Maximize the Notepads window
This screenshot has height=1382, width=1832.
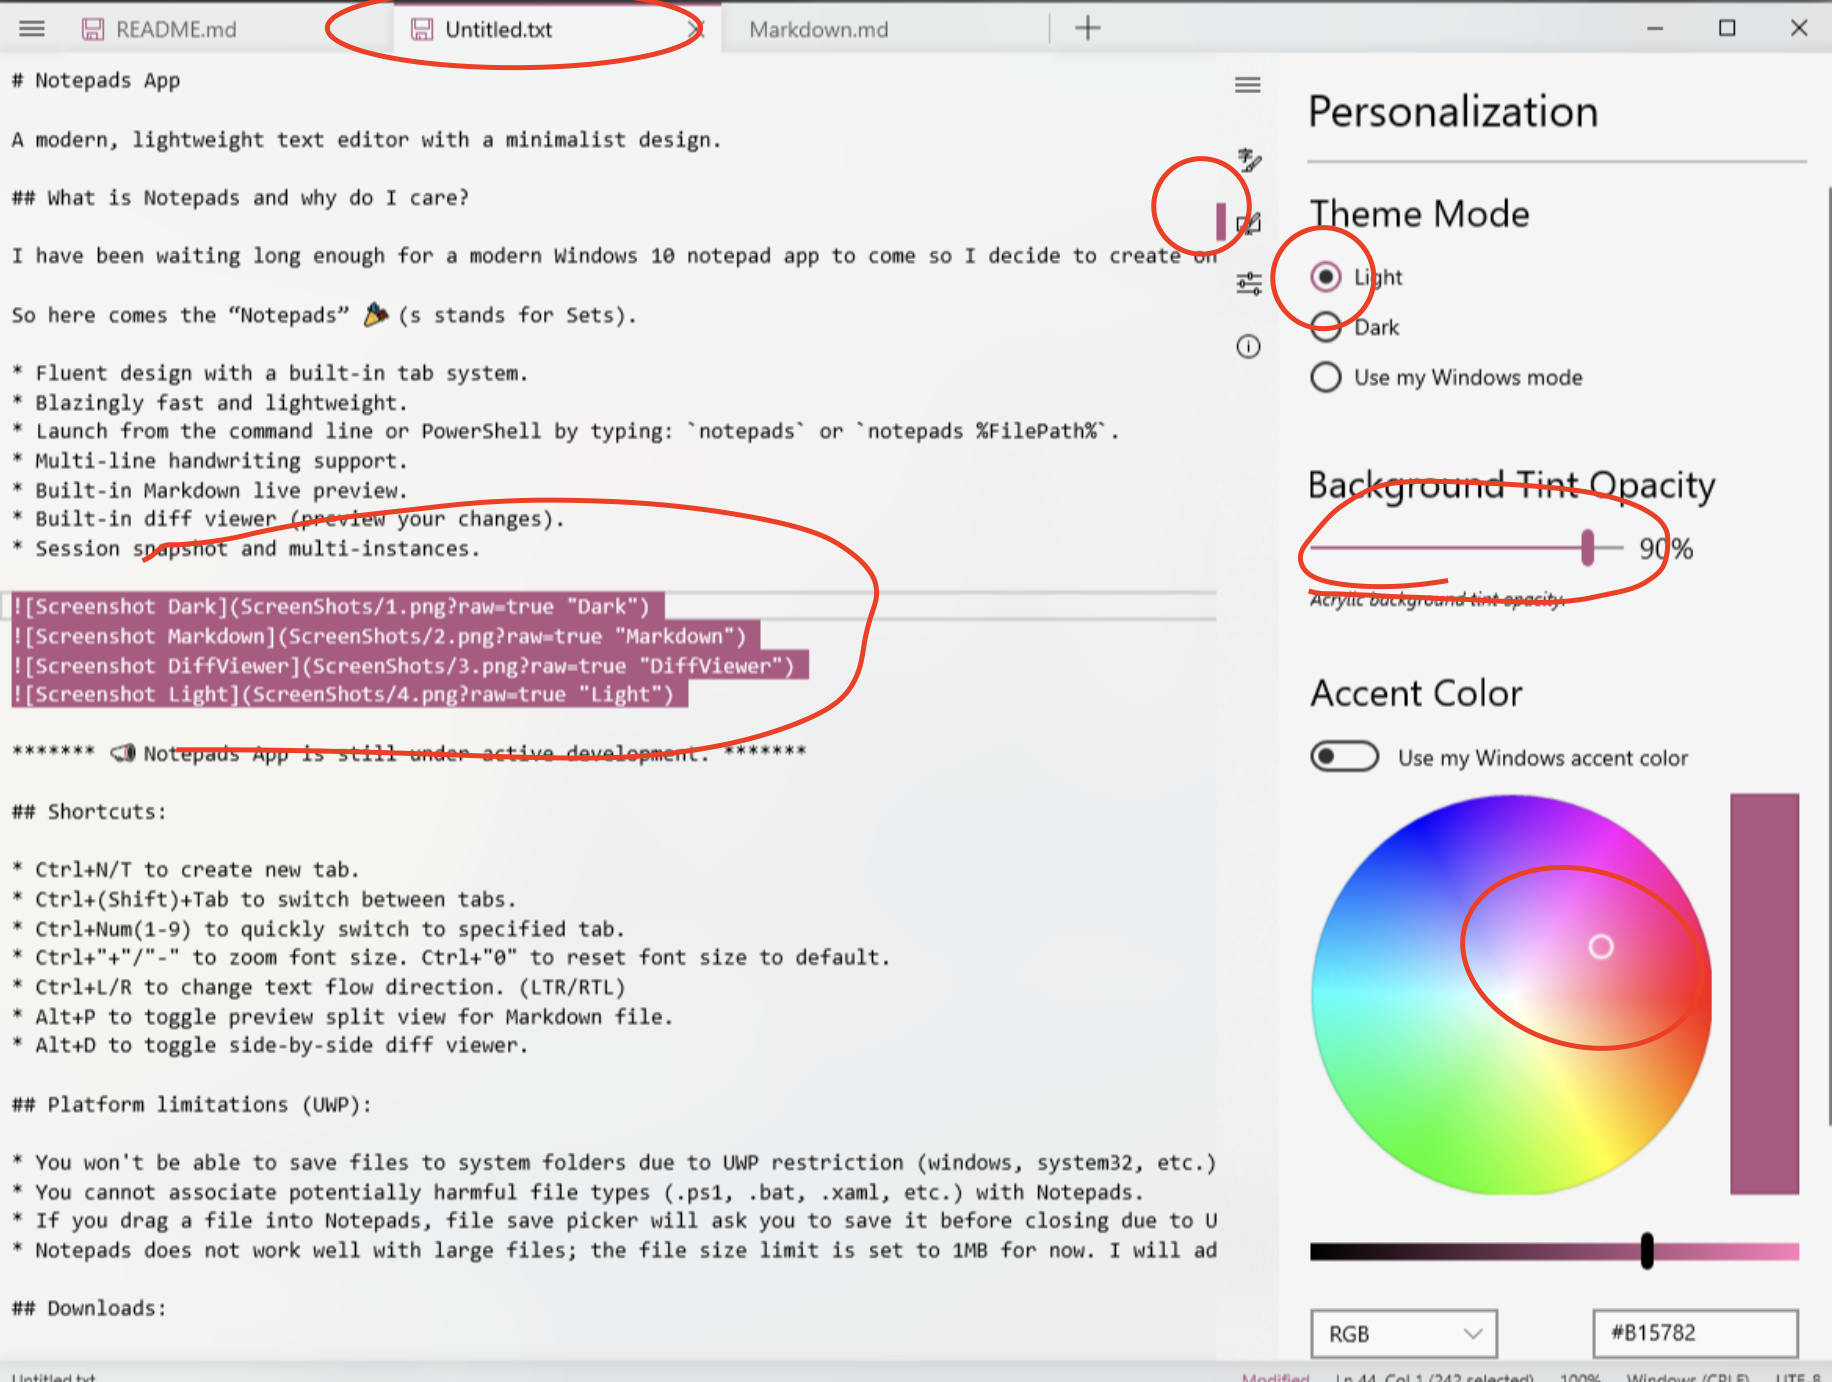coord(1727,29)
